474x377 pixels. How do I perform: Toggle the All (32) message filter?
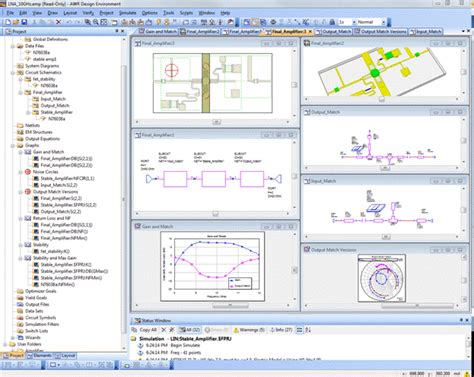[x=189, y=330]
